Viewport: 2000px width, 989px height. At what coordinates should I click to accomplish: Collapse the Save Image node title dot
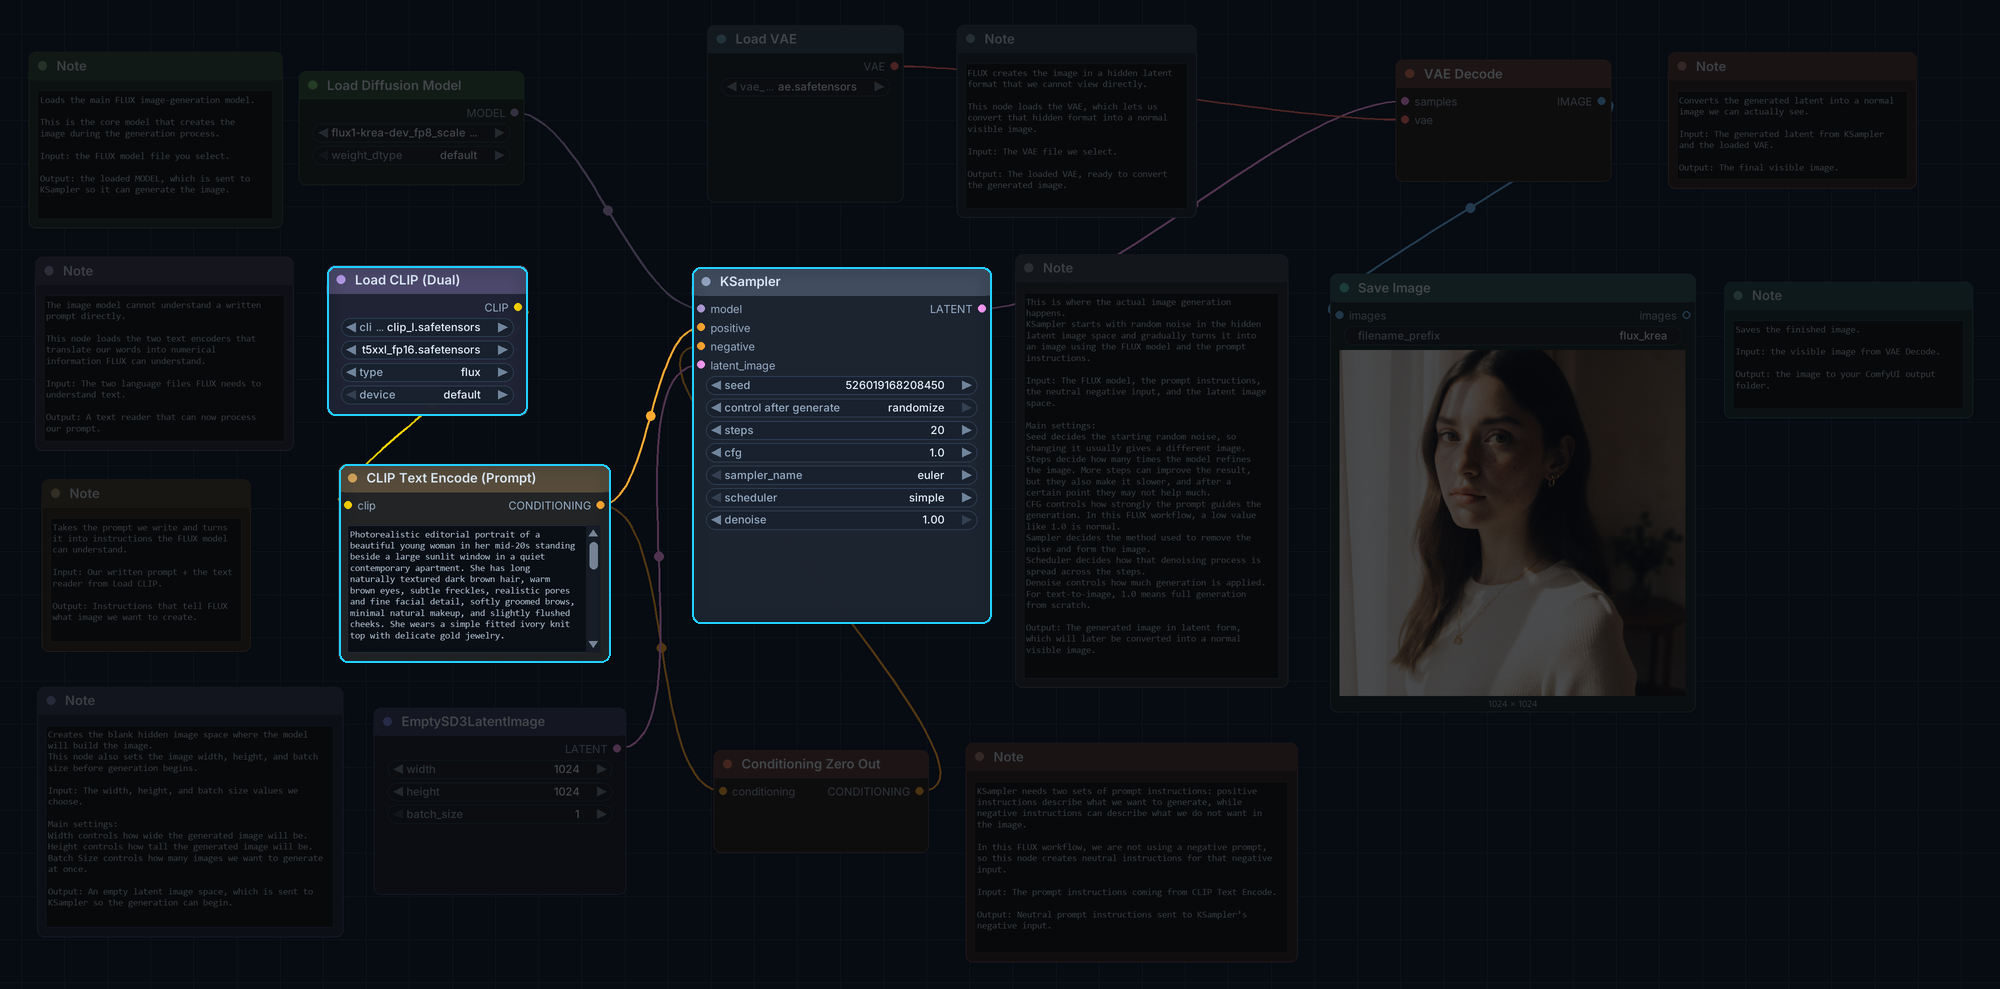tap(1344, 288)
